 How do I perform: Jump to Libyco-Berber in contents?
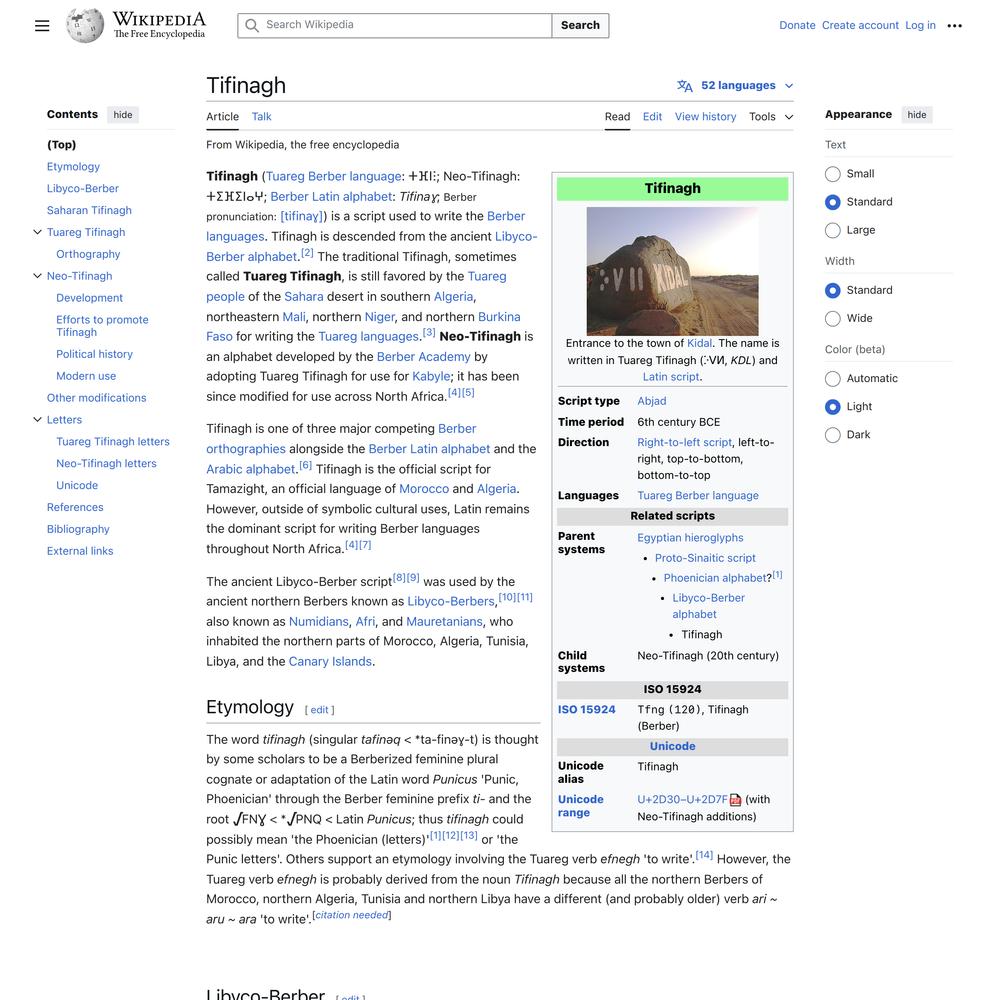83,189
